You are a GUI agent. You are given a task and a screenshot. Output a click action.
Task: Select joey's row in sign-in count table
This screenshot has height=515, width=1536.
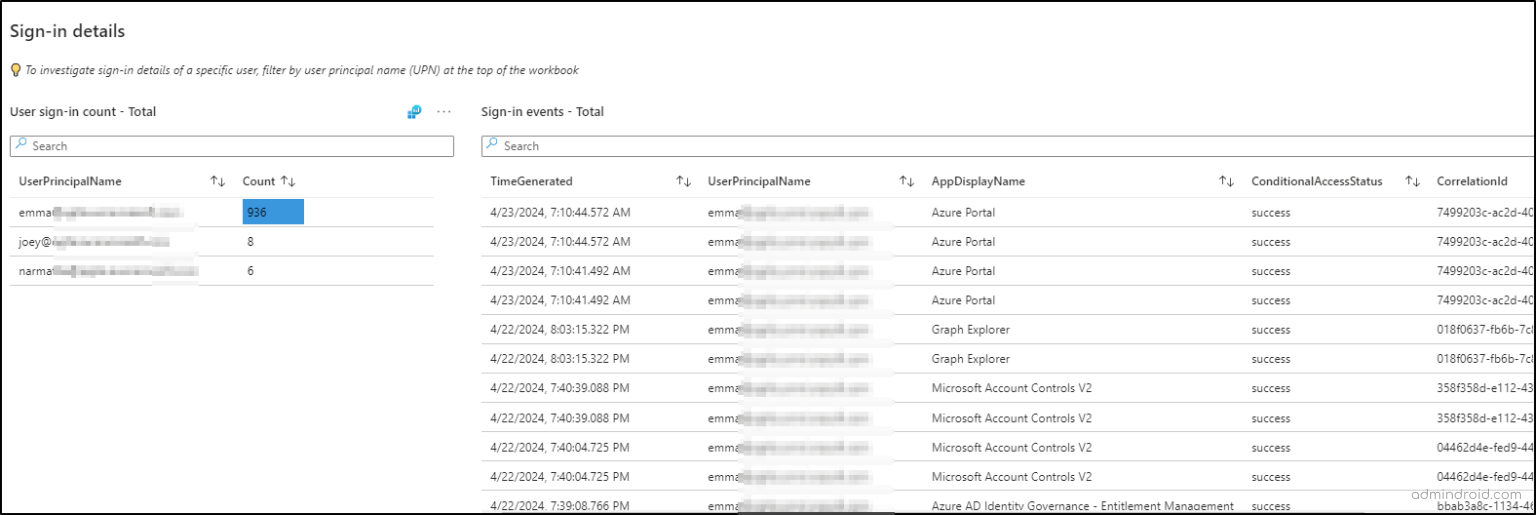[x=222, y=241]
